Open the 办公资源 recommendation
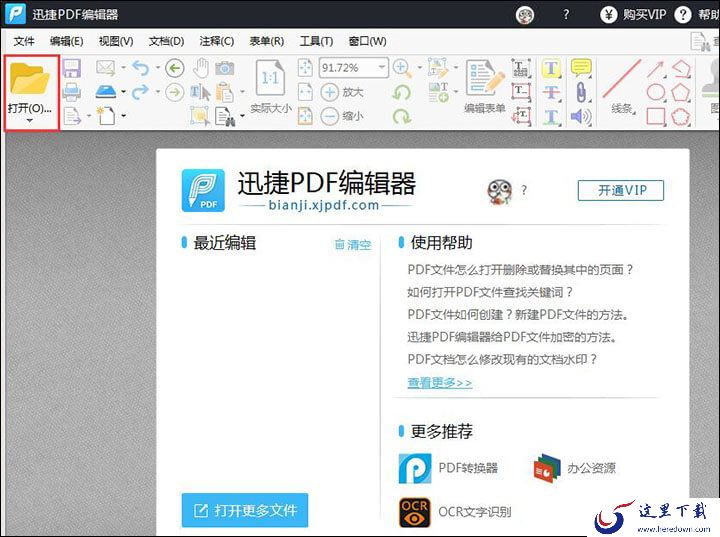This screenshot has width=720, height=537. tap(574, 468)
